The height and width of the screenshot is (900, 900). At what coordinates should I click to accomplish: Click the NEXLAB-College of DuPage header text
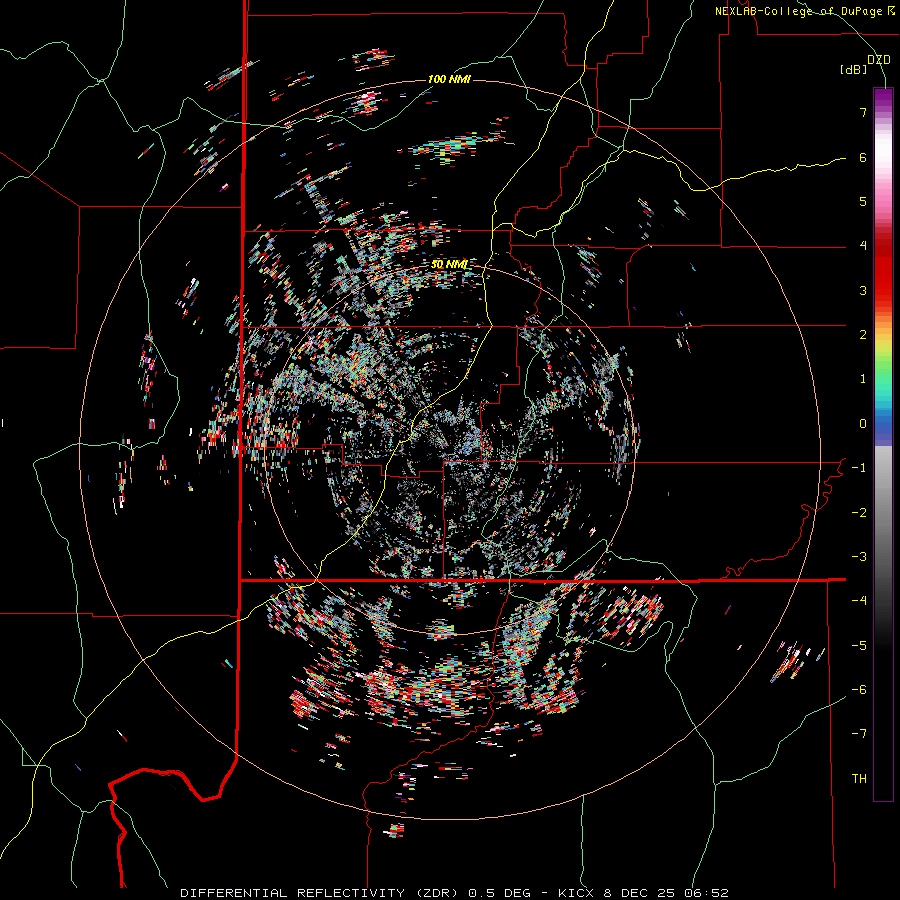click(804, 11)
